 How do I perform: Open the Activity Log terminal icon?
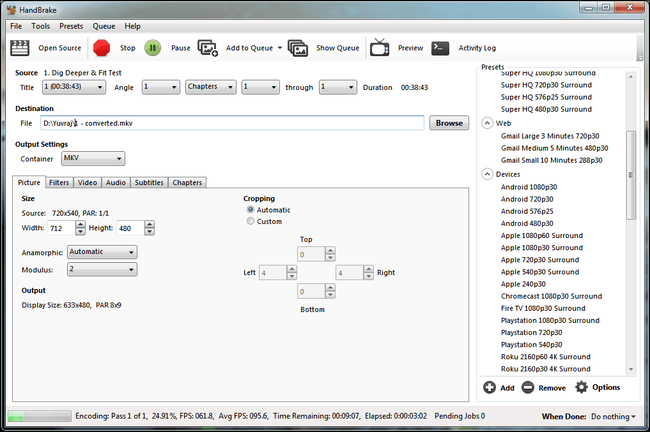(x=440, y=47)
